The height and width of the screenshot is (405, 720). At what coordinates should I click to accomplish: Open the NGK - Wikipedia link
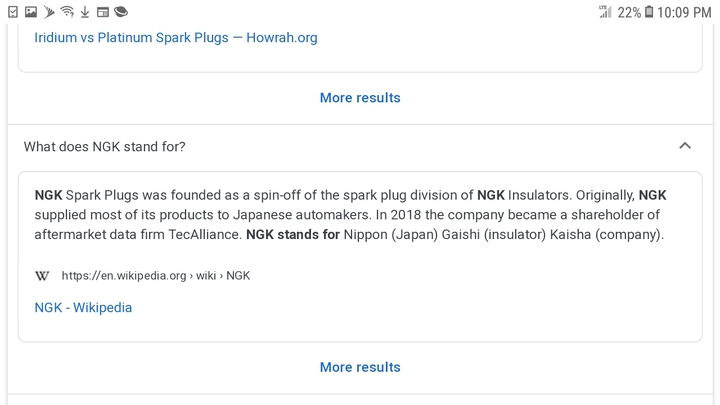pyautogui.click(x=83, y=308)
